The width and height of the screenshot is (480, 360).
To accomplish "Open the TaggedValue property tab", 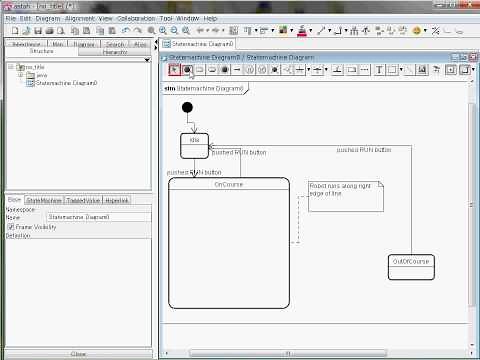I will (83, 200).
